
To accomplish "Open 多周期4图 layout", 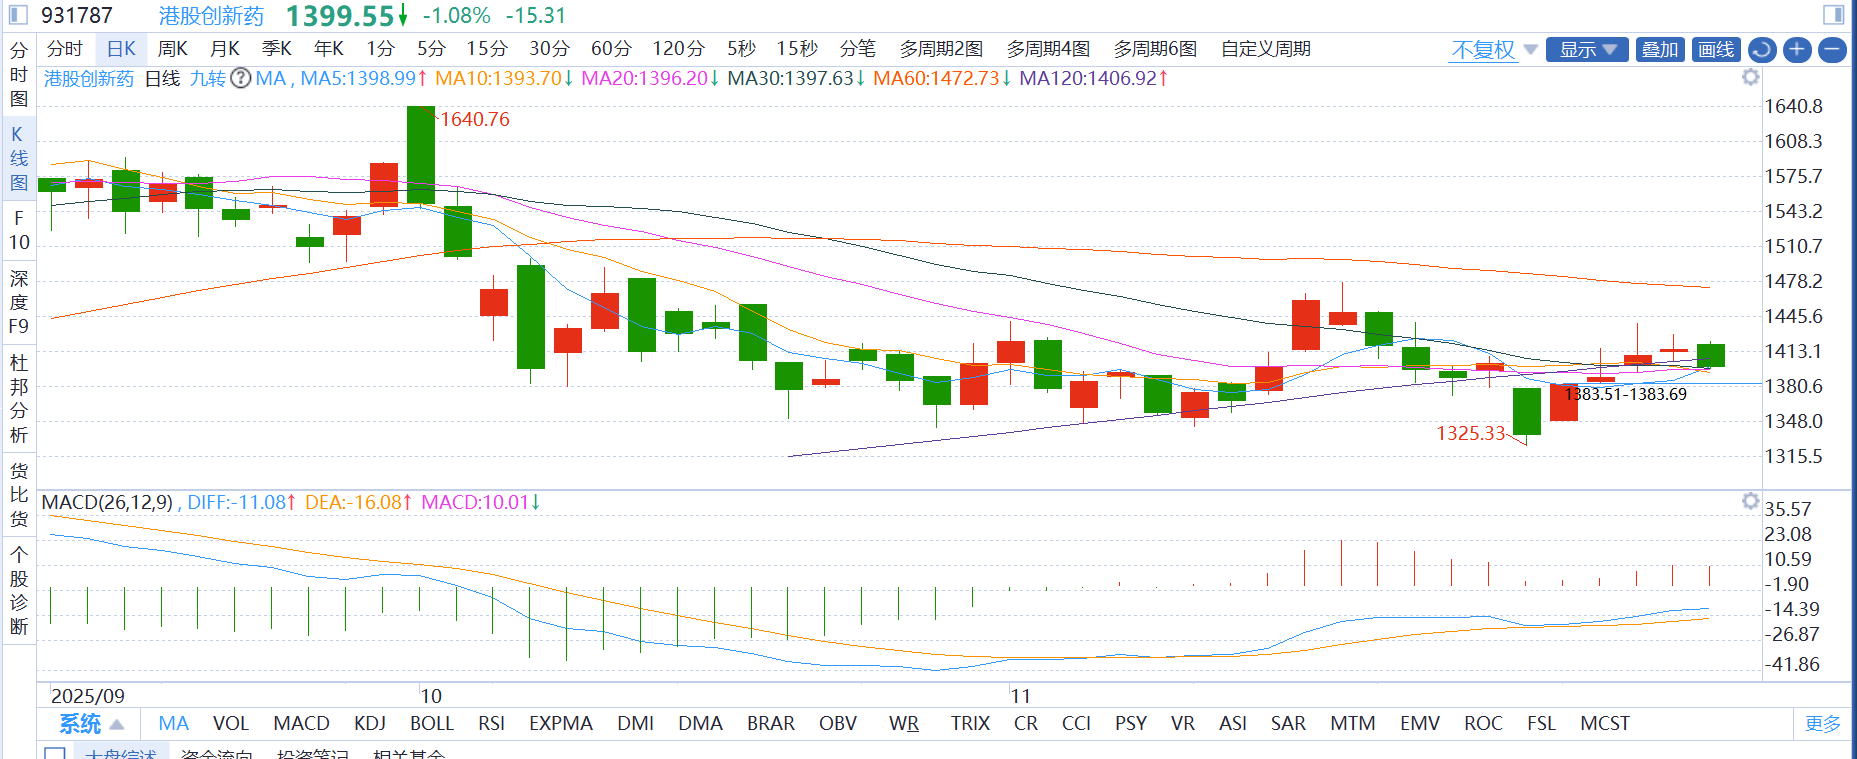I will click(x=1048, y=49).
